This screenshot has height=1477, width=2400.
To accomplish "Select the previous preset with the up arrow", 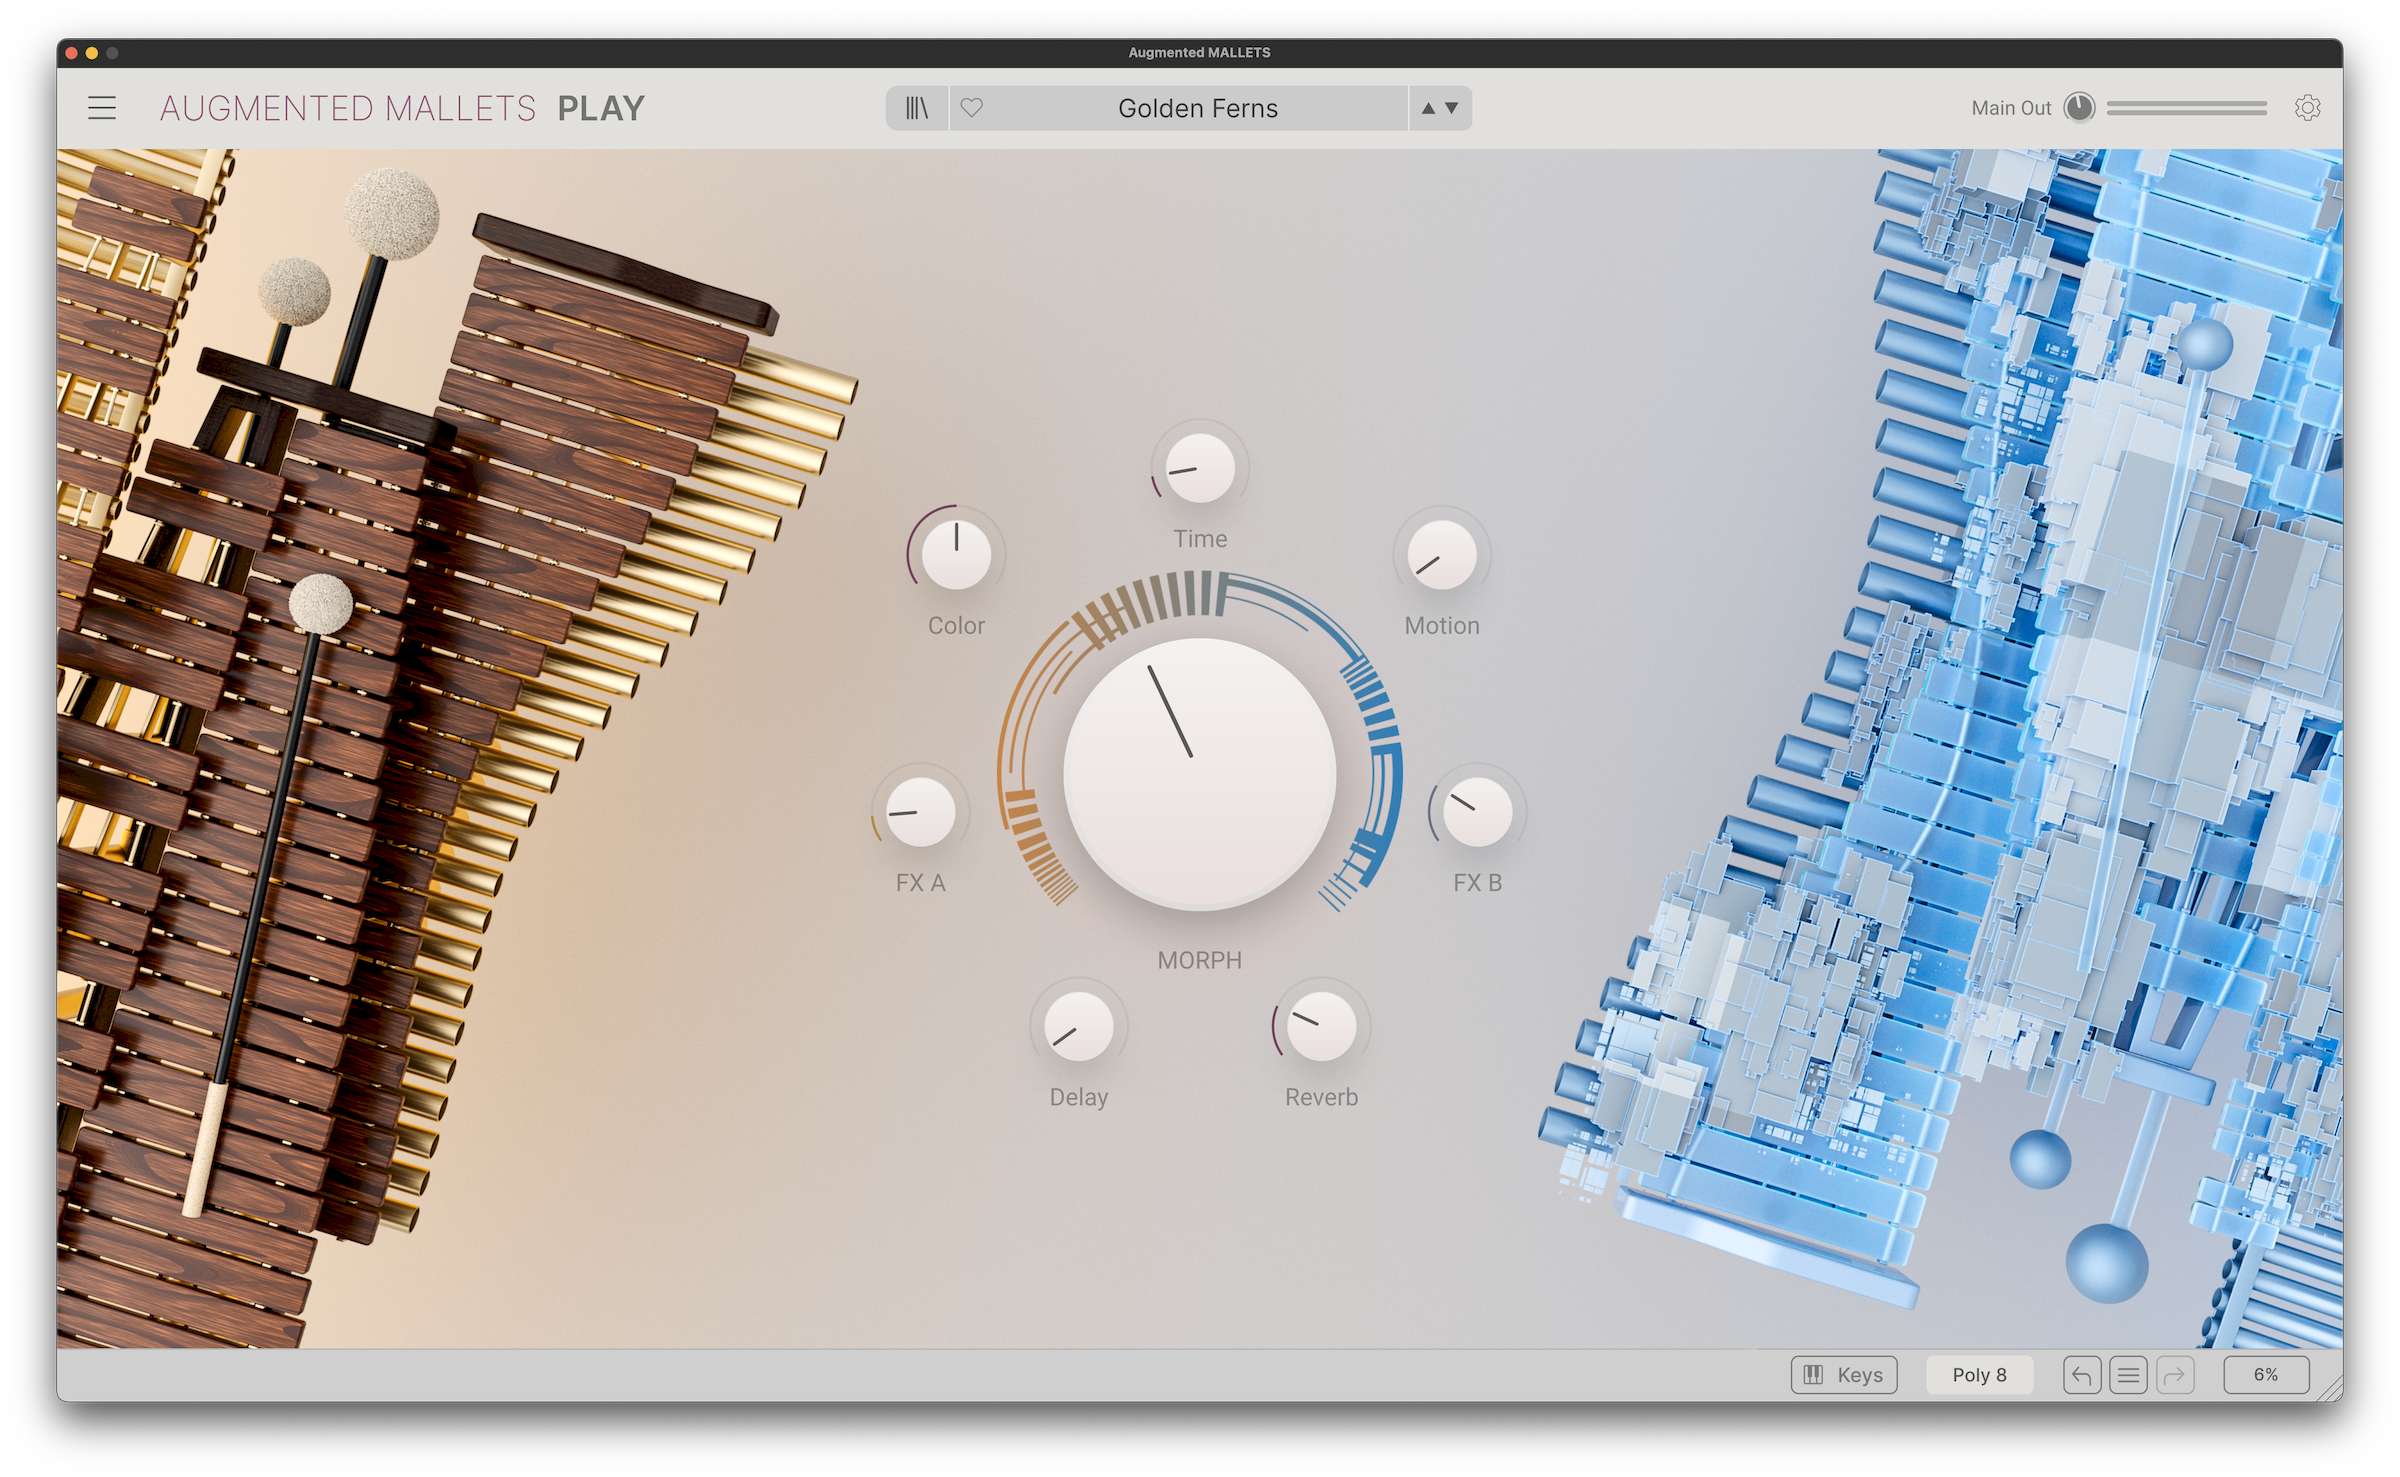I will 1428,108.
